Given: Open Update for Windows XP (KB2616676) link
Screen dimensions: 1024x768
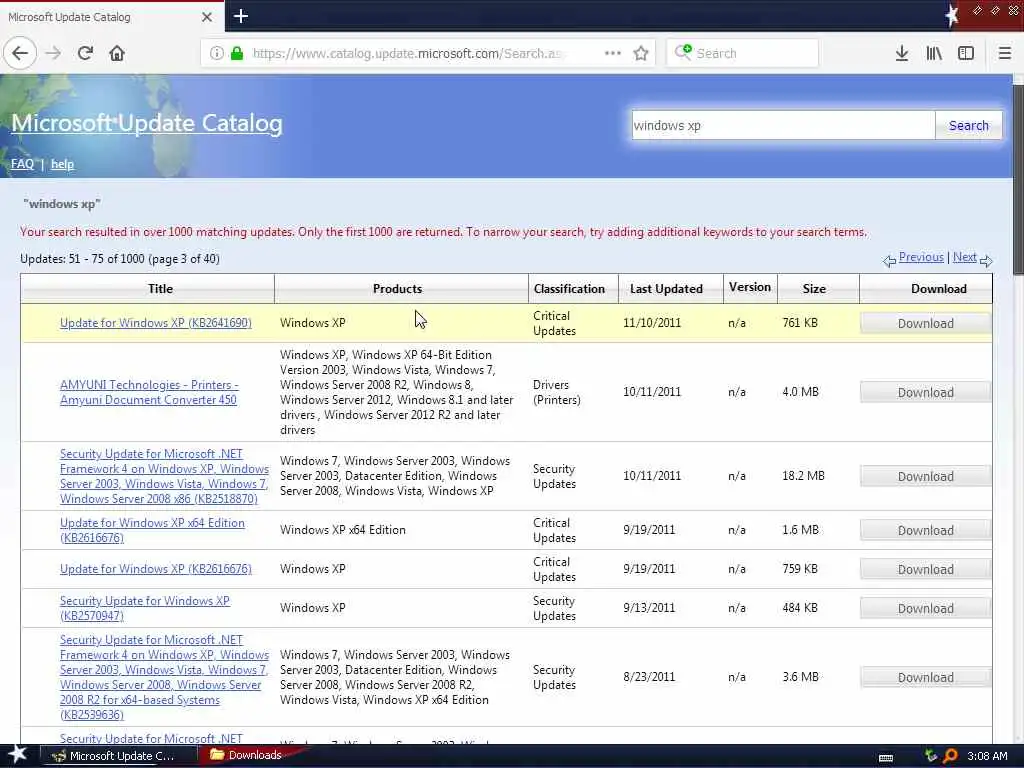Looking at the screenshot, I should (155, 569).
